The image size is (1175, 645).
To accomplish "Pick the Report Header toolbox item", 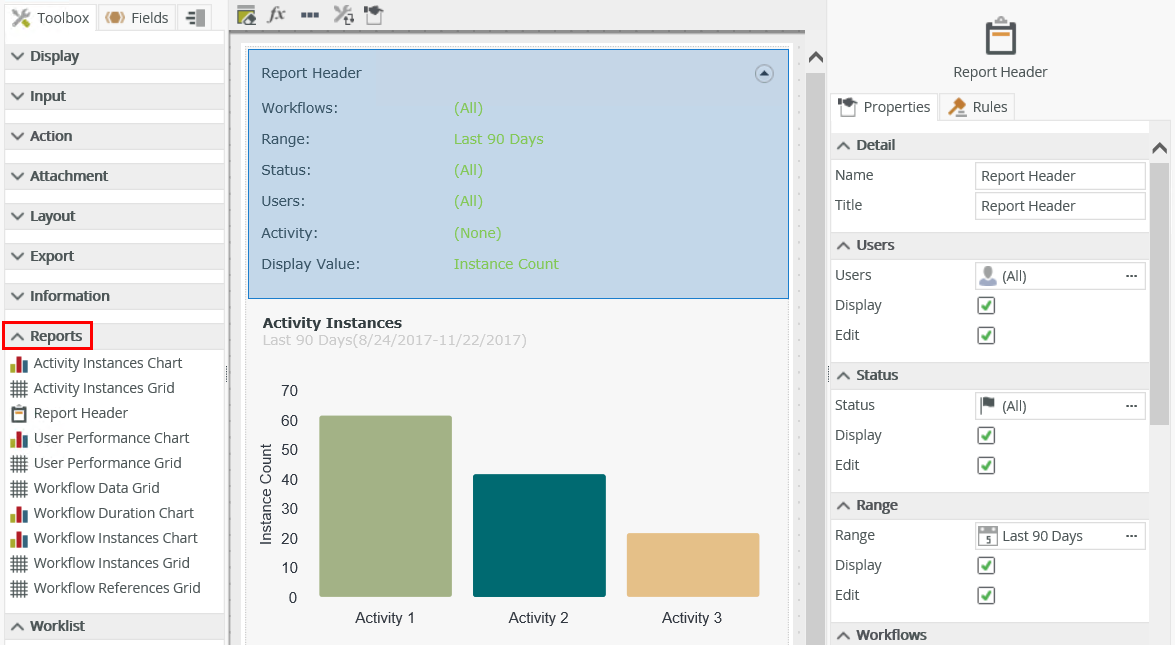I will click(80, 413).
